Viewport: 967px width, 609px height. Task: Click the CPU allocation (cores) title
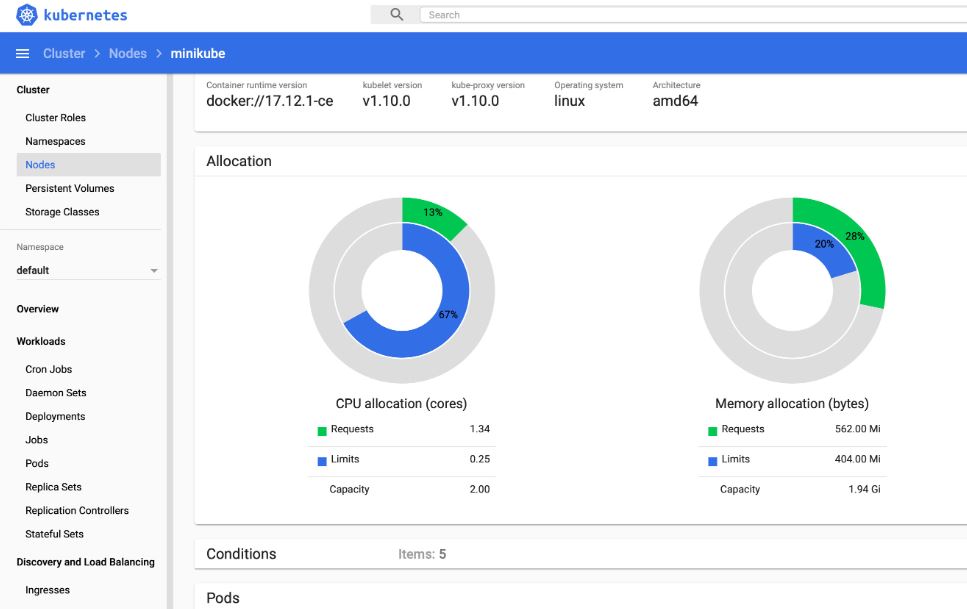coord(401,404)
